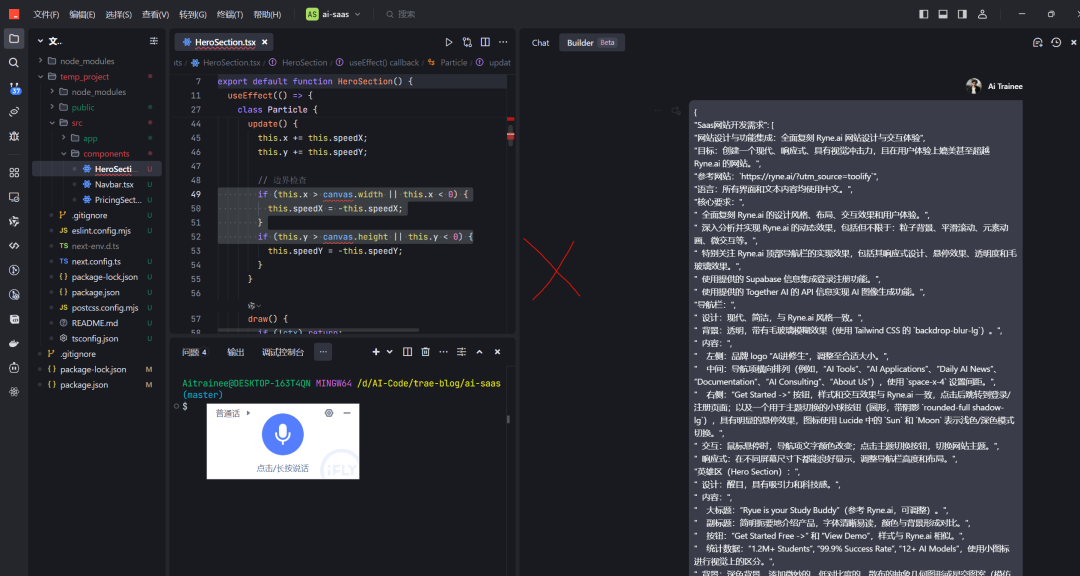Open Navbar.tsx in the file tree
1080x576 pixels.
pyautogui.click(x=114, y=184)
